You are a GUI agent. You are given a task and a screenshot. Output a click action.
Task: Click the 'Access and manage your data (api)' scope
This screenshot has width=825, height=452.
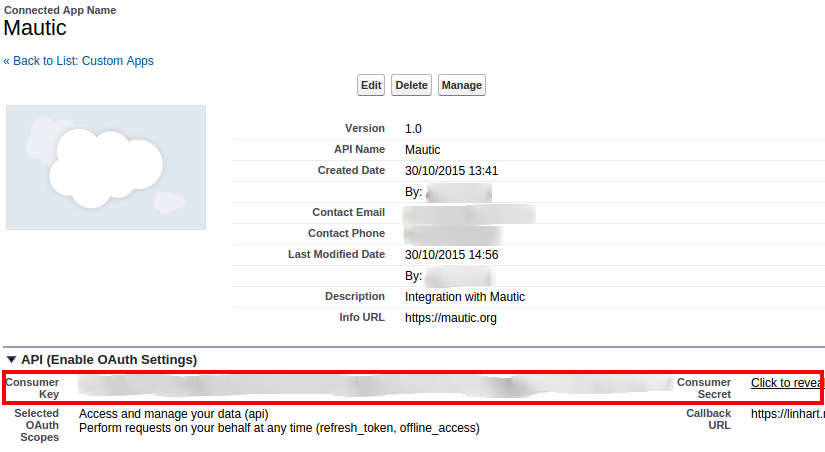pyautogui.click(x=173, y=414)
